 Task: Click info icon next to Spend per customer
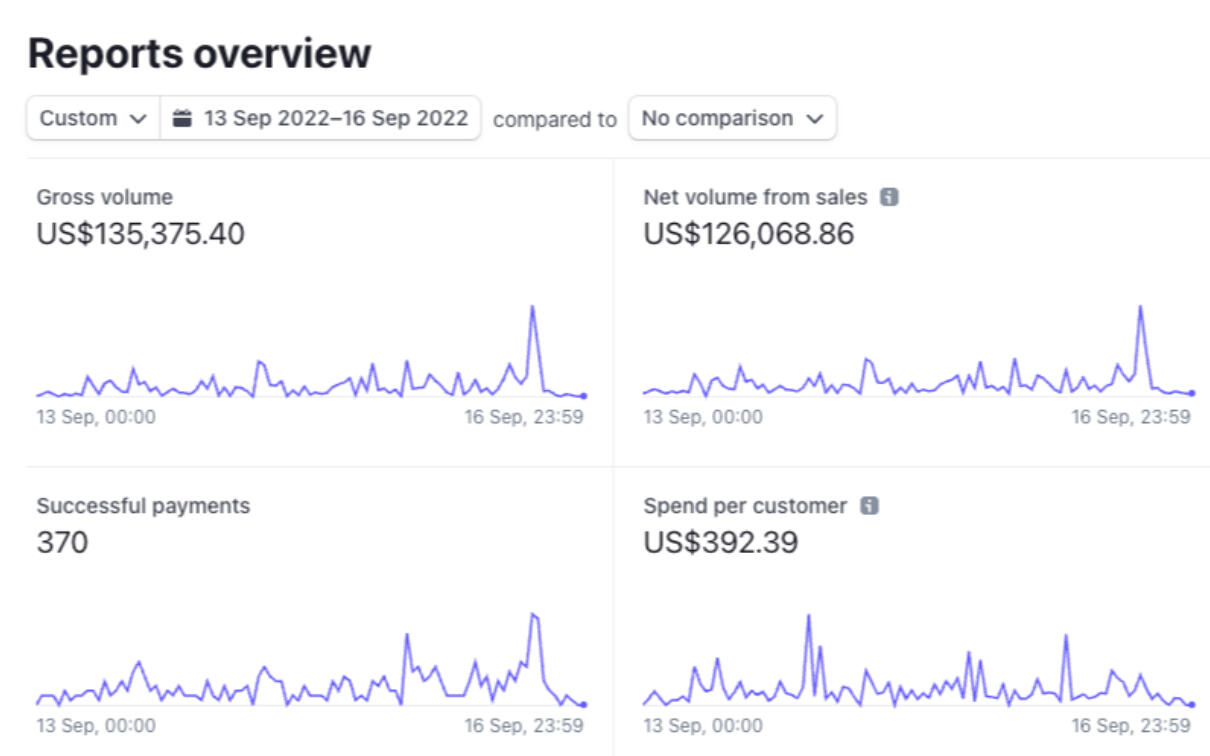point(869,506)
